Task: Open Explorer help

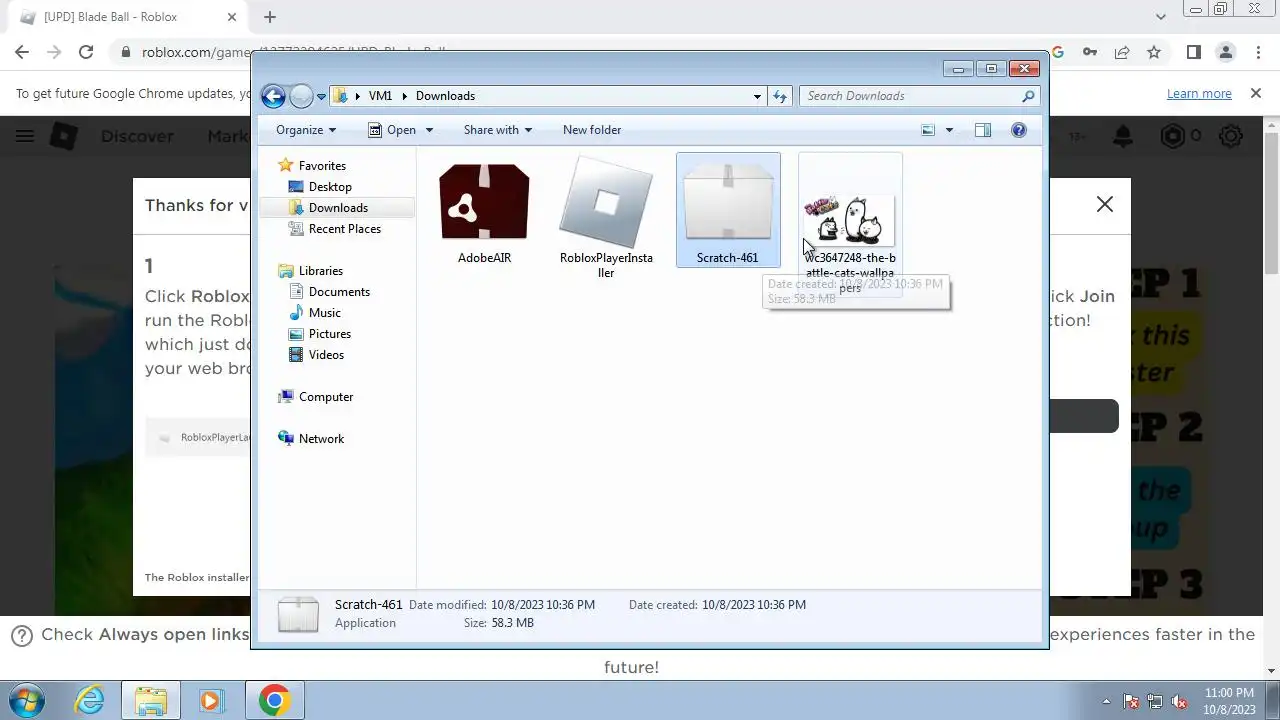Action: tap(1018, 130)
